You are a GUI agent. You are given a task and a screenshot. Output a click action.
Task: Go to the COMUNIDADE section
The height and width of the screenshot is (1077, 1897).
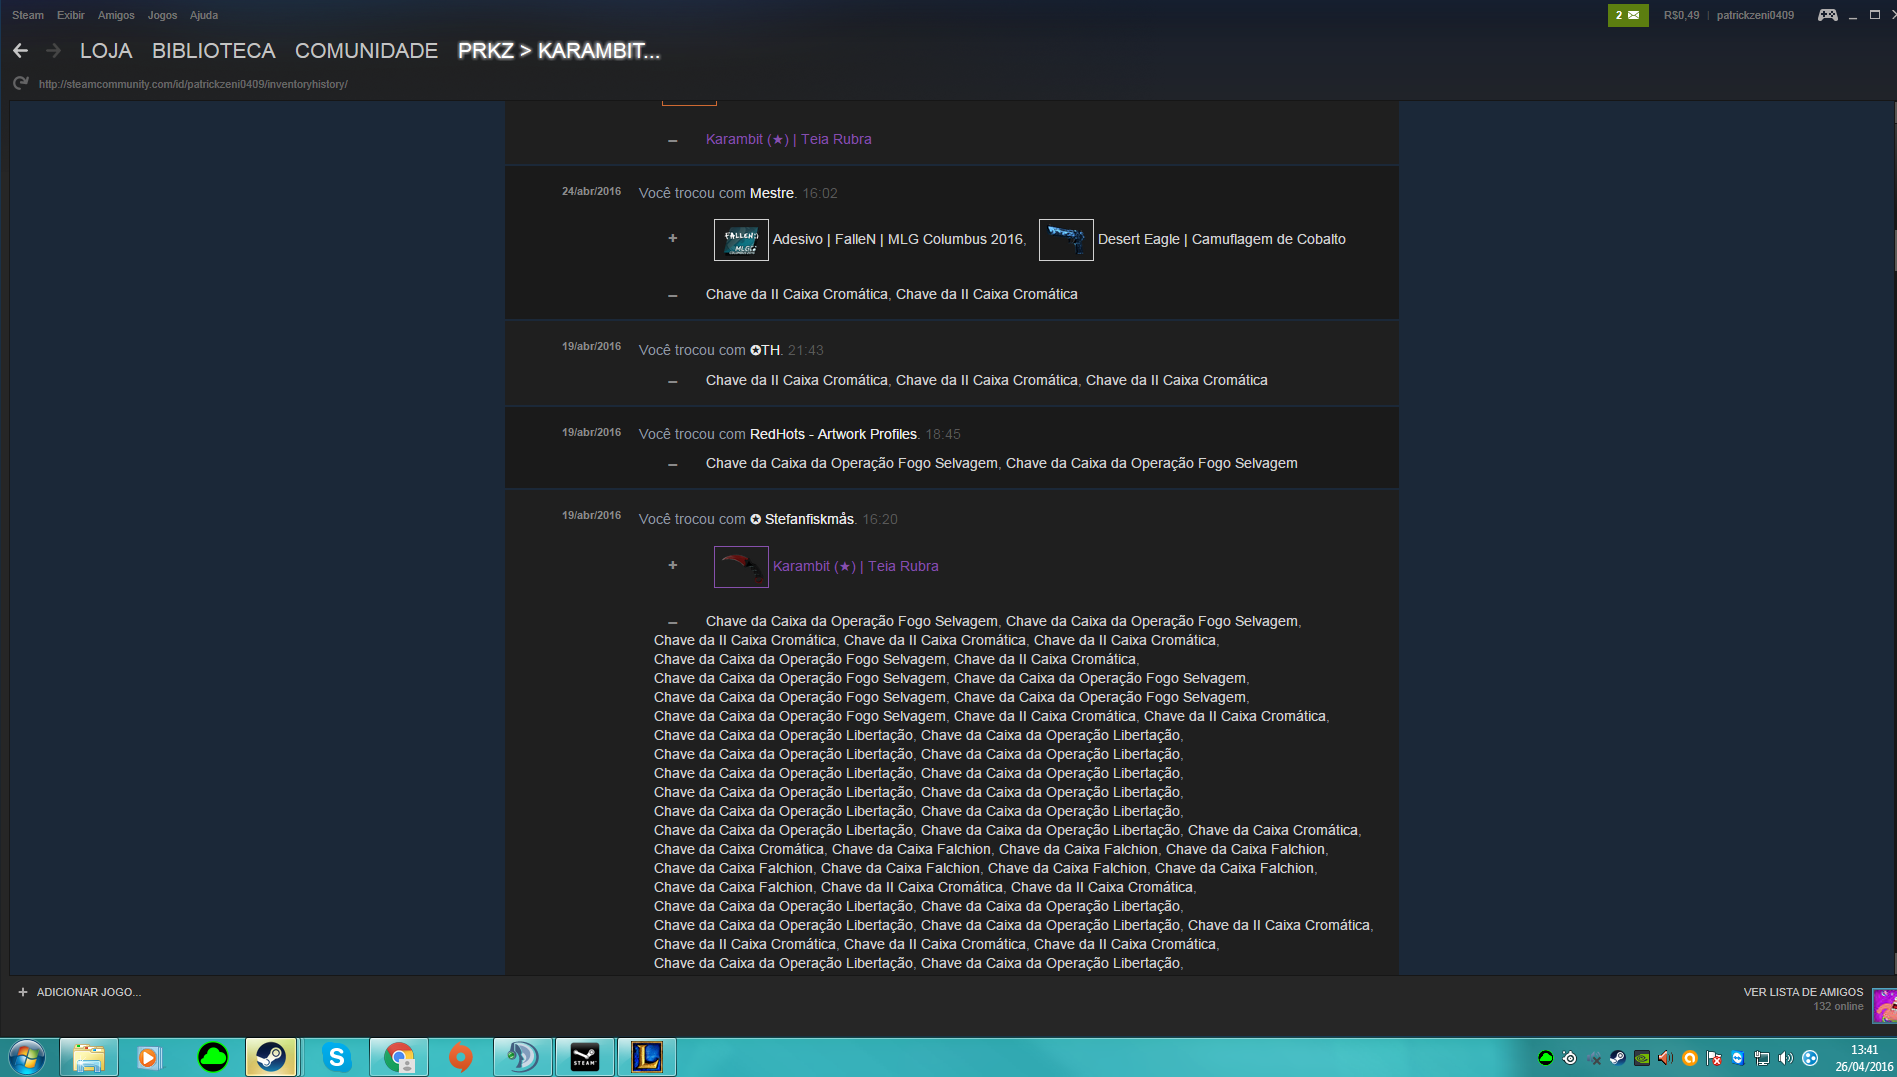[366, 51]
